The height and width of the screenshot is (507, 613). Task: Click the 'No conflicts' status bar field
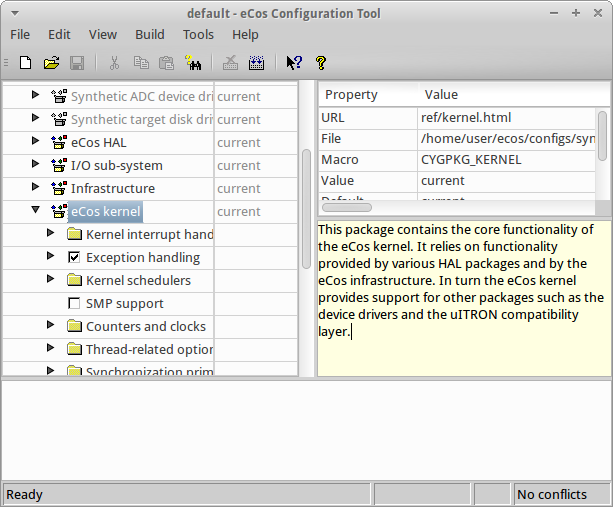[562, 494]
